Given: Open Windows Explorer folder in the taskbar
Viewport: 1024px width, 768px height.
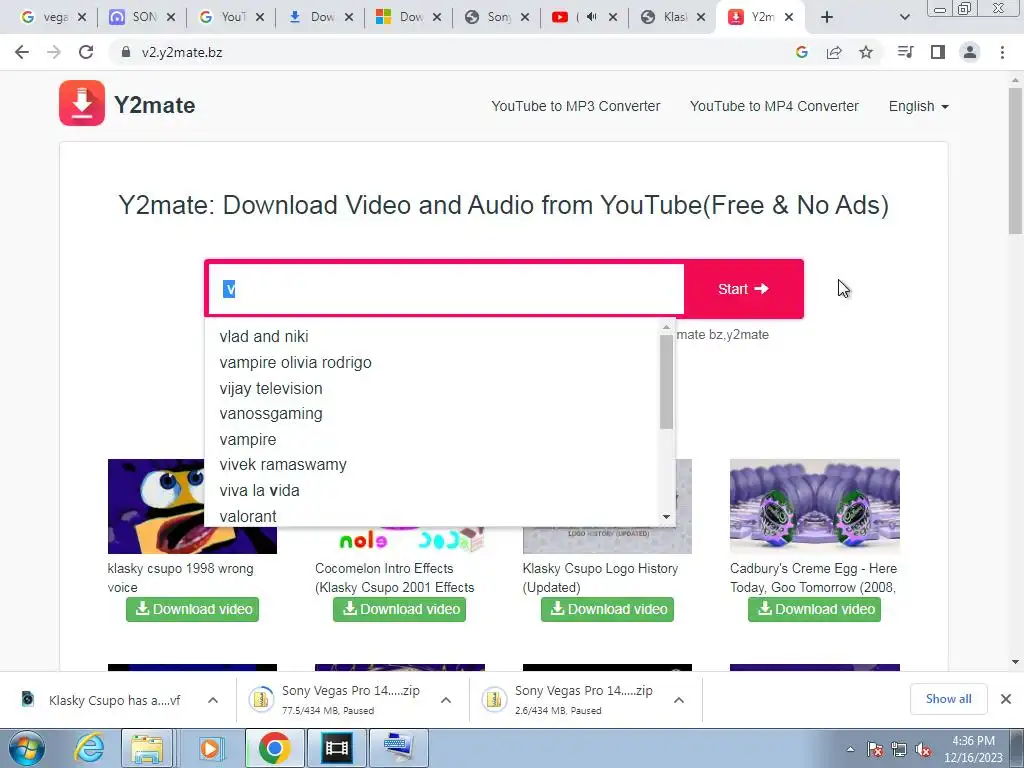Looking at the screenshot, I should 147,748.
